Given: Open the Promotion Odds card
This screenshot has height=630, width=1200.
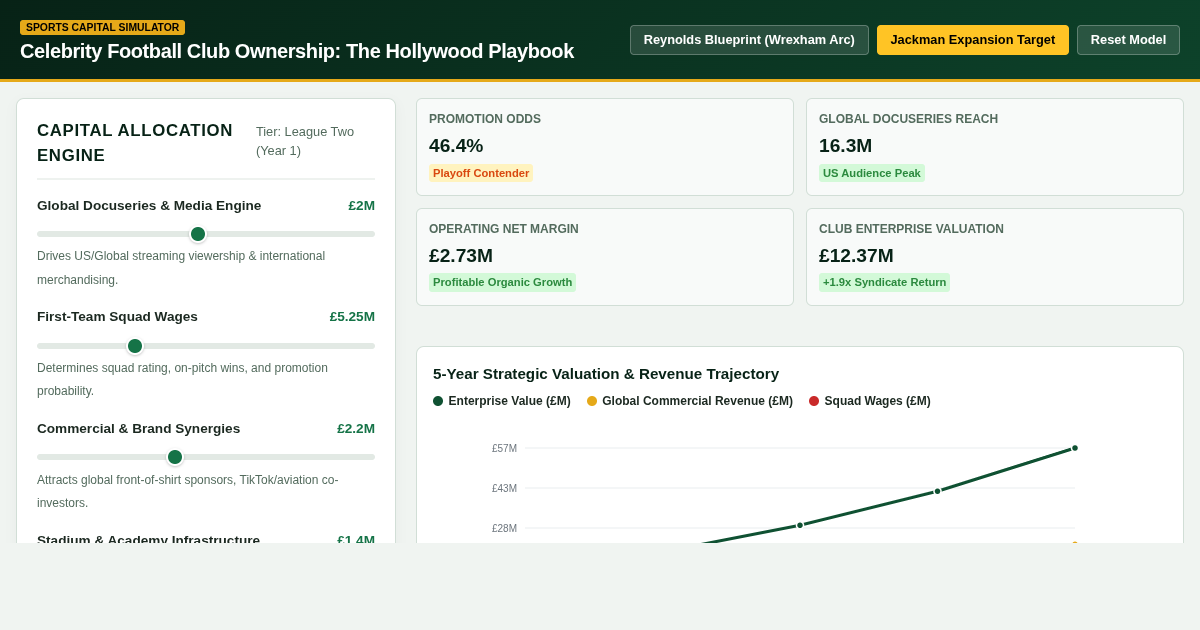Looking at the screenshot, I should (x=605, y=147).
